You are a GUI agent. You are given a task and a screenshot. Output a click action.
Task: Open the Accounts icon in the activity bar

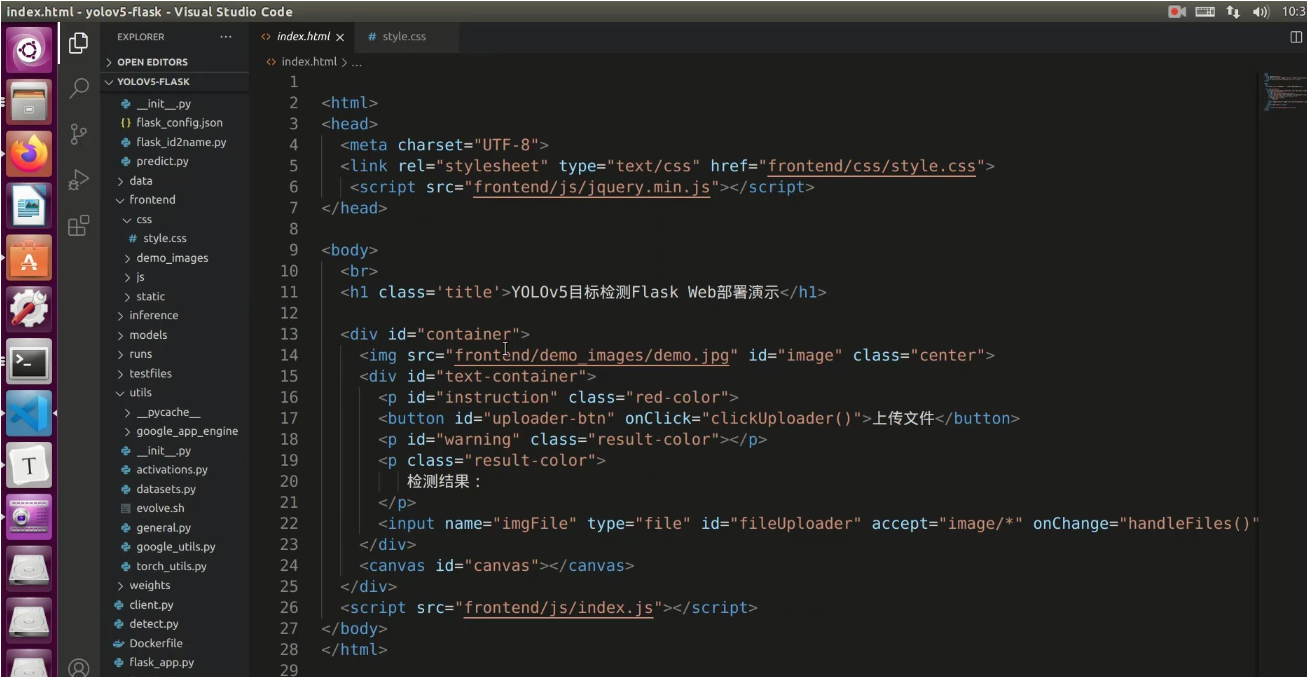pos(79,666)
